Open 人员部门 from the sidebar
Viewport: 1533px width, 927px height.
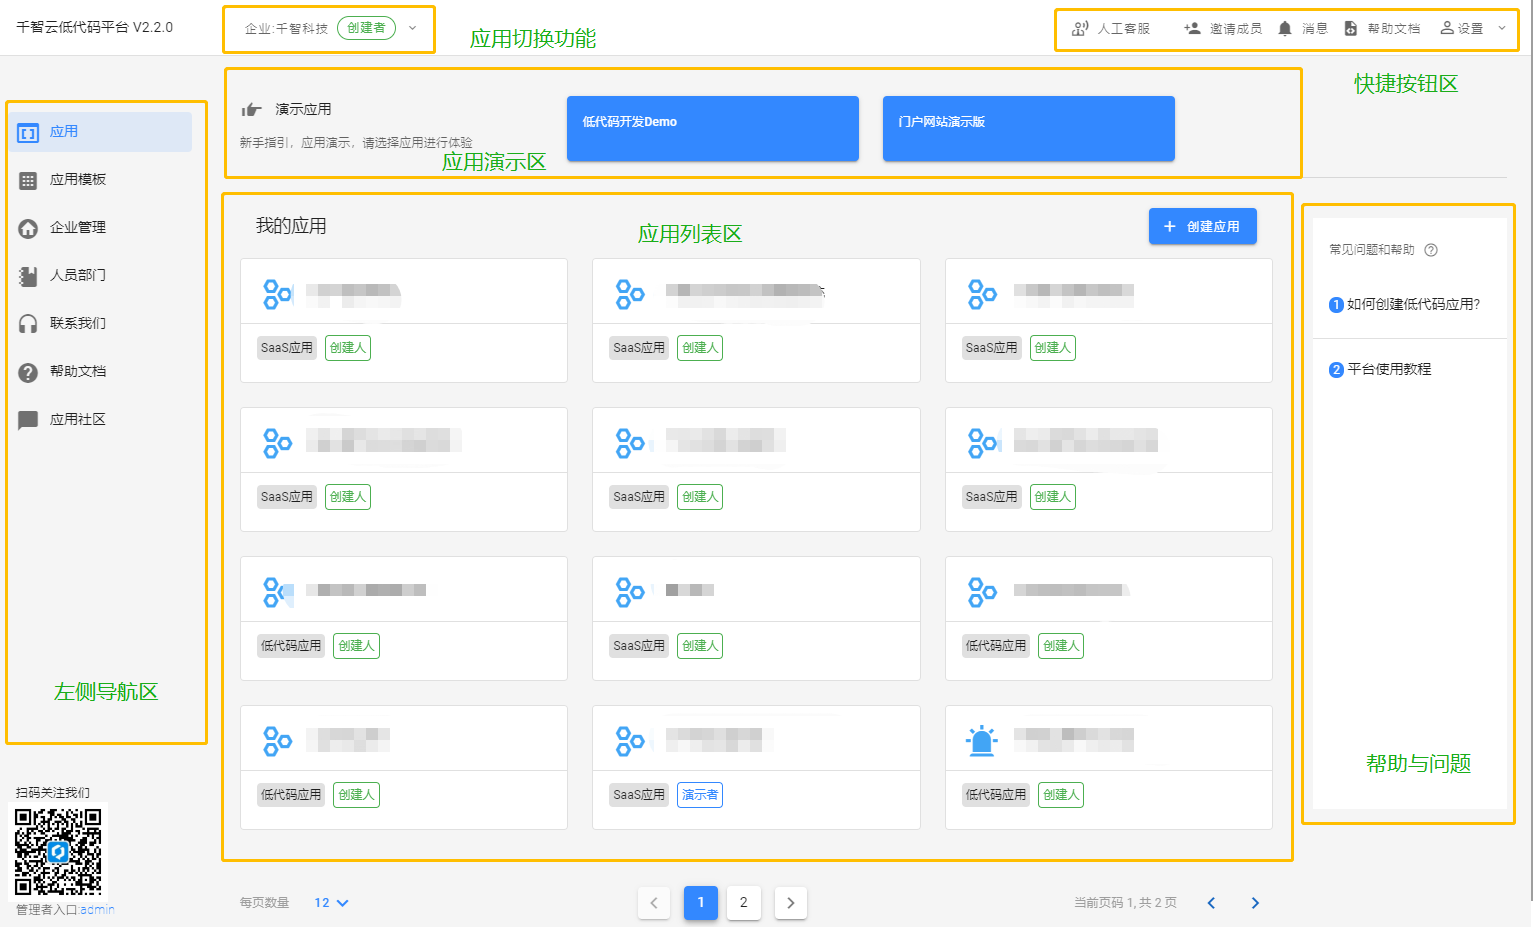coord(78,275)
